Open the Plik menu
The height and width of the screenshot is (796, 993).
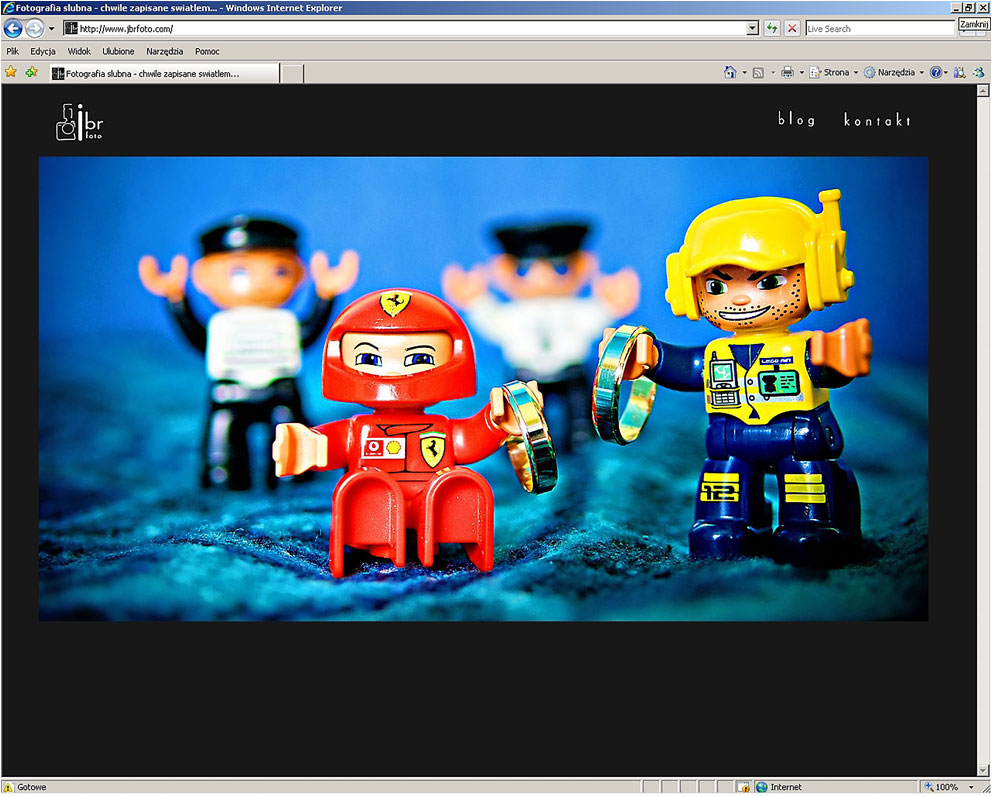(x=13, y=51)
